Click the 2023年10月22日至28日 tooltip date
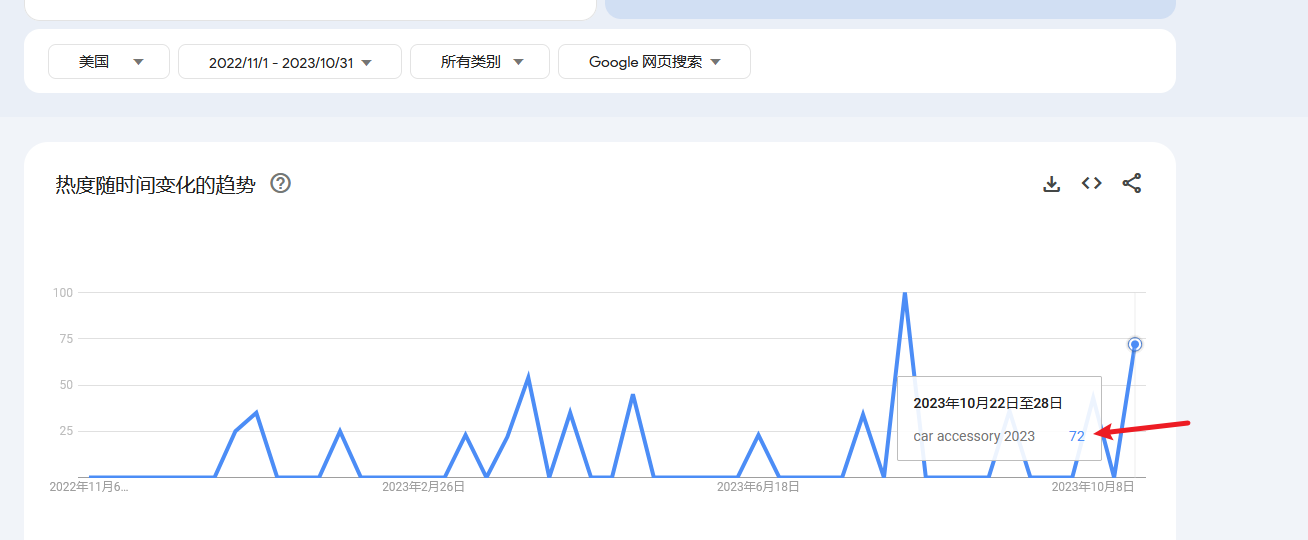 pos(988,403)
